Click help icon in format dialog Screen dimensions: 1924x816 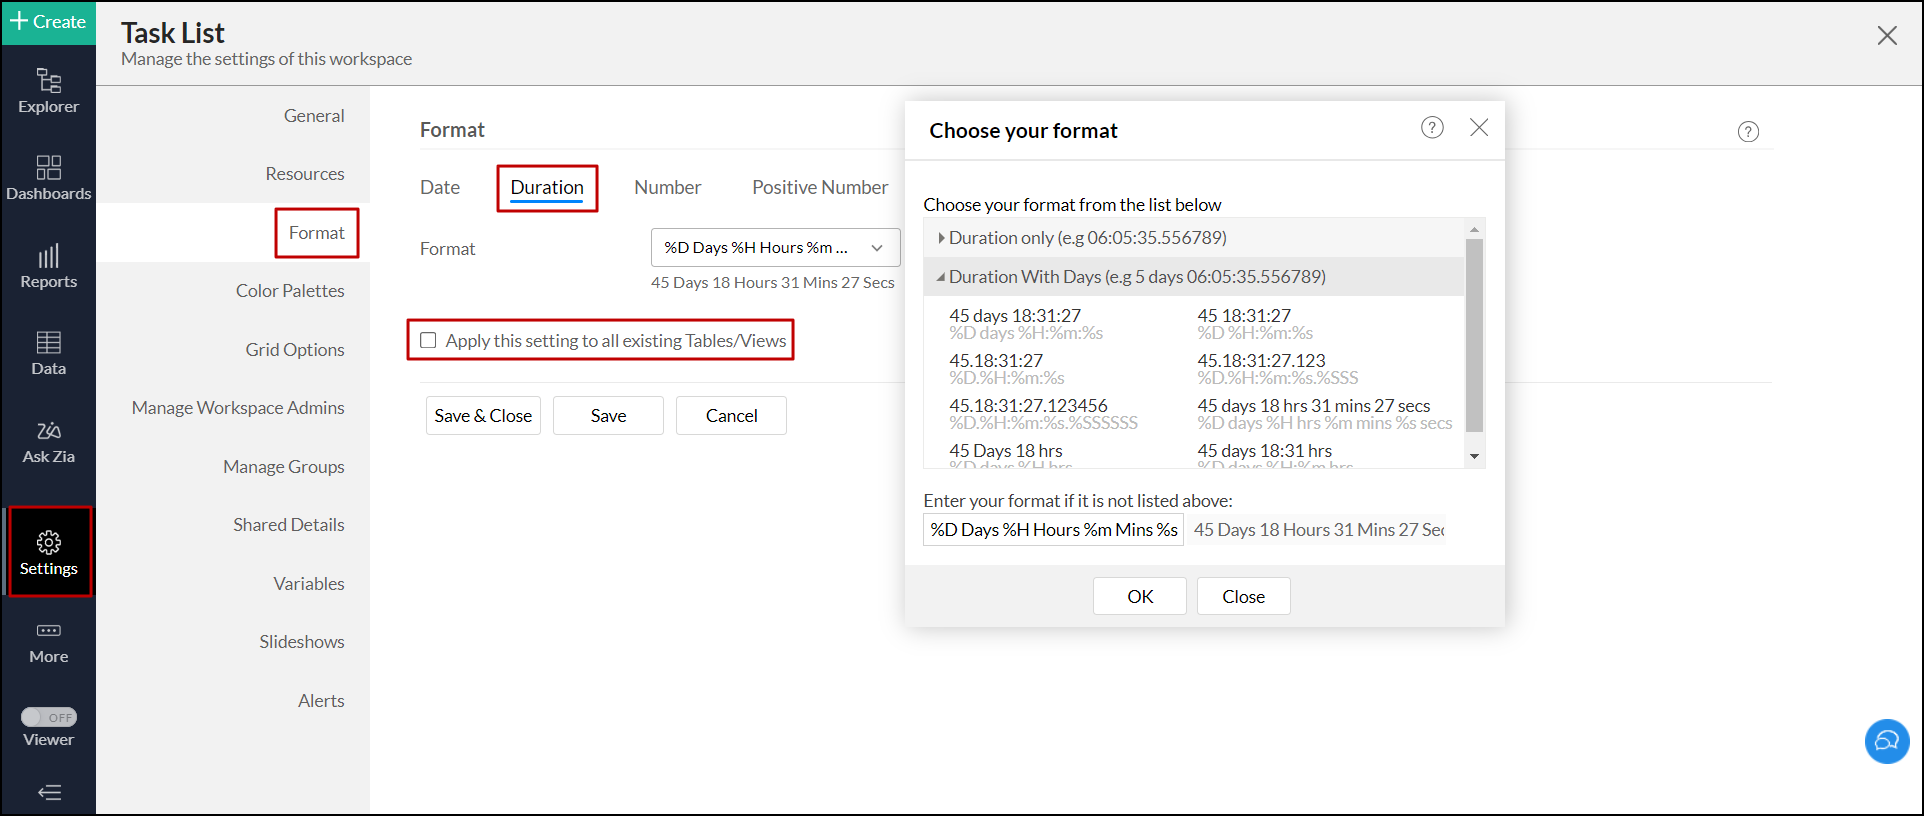coord(1432,128)
